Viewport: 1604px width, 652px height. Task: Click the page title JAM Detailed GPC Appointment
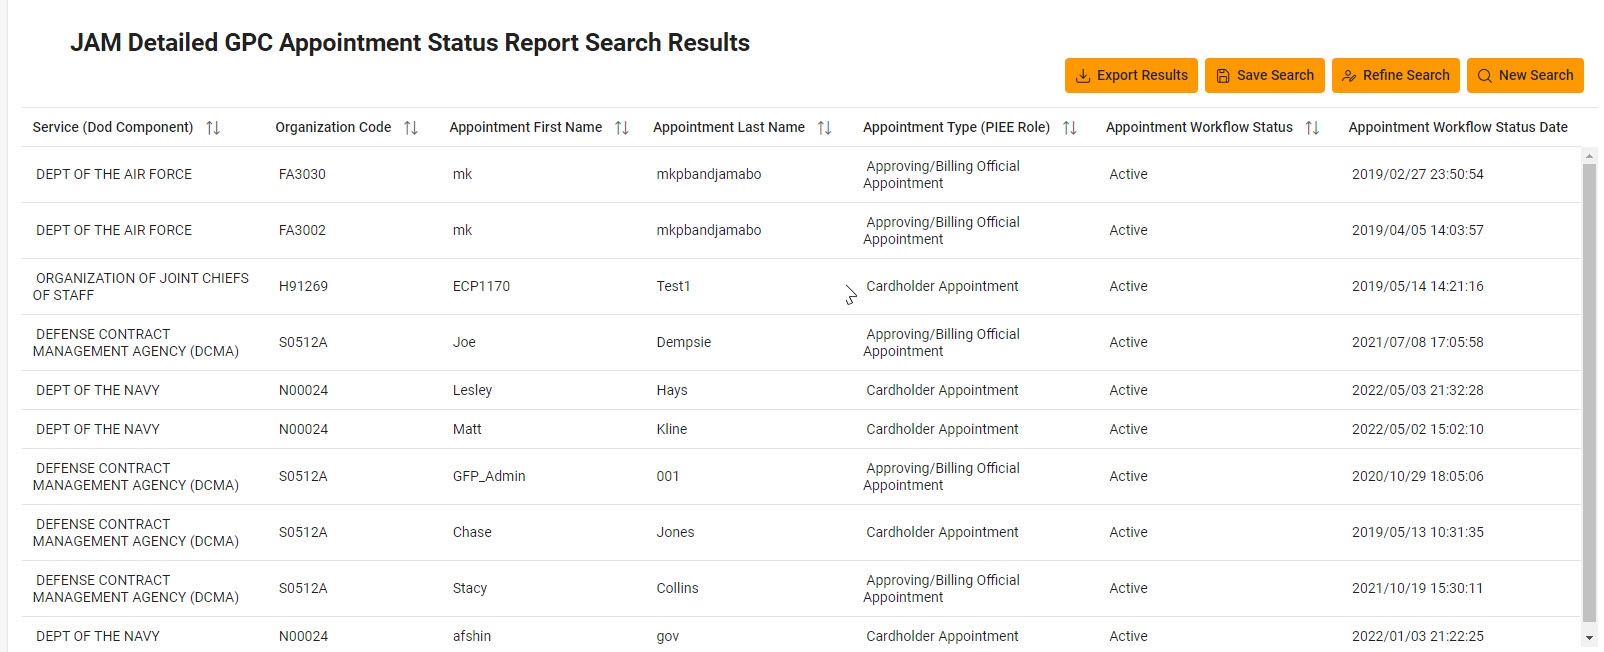(409, 43)
